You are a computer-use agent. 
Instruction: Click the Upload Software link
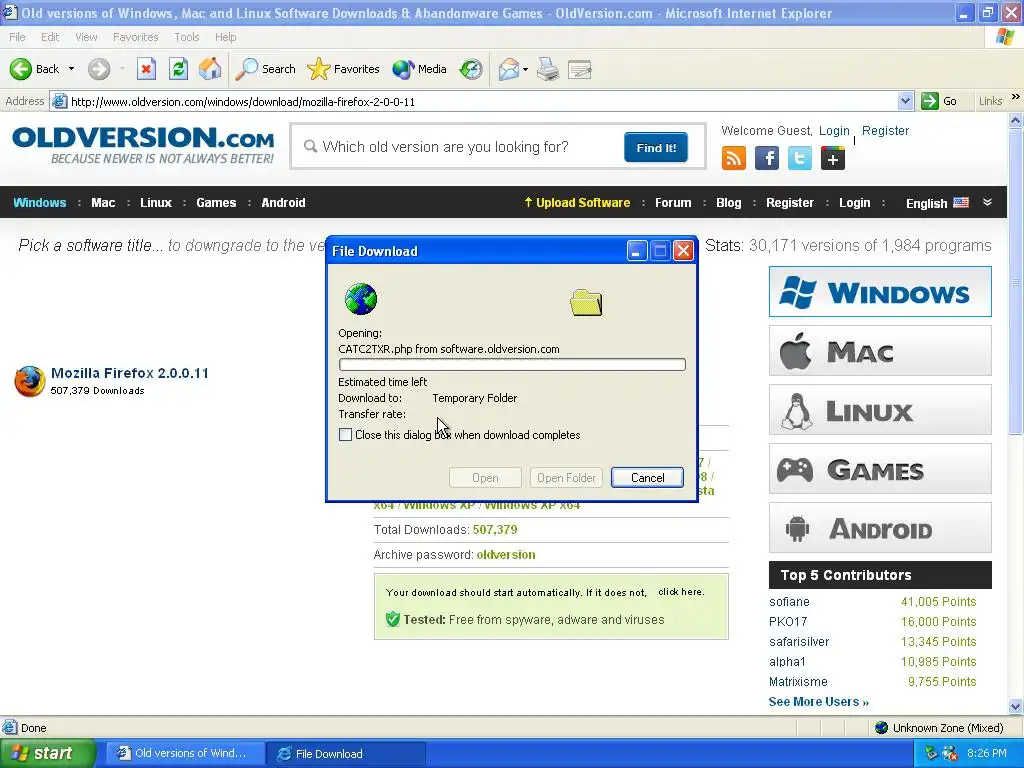(x=577, y=202)
